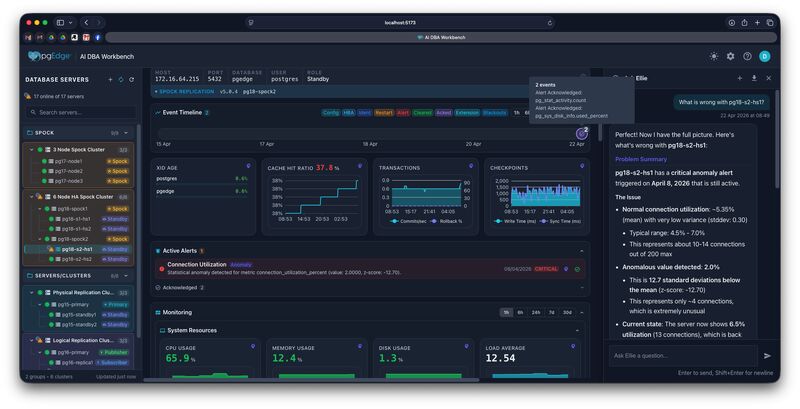Collapse the Monitoring section
This screenshot has height=409, width=800.
pyautogui.click(x=582, y=312)
